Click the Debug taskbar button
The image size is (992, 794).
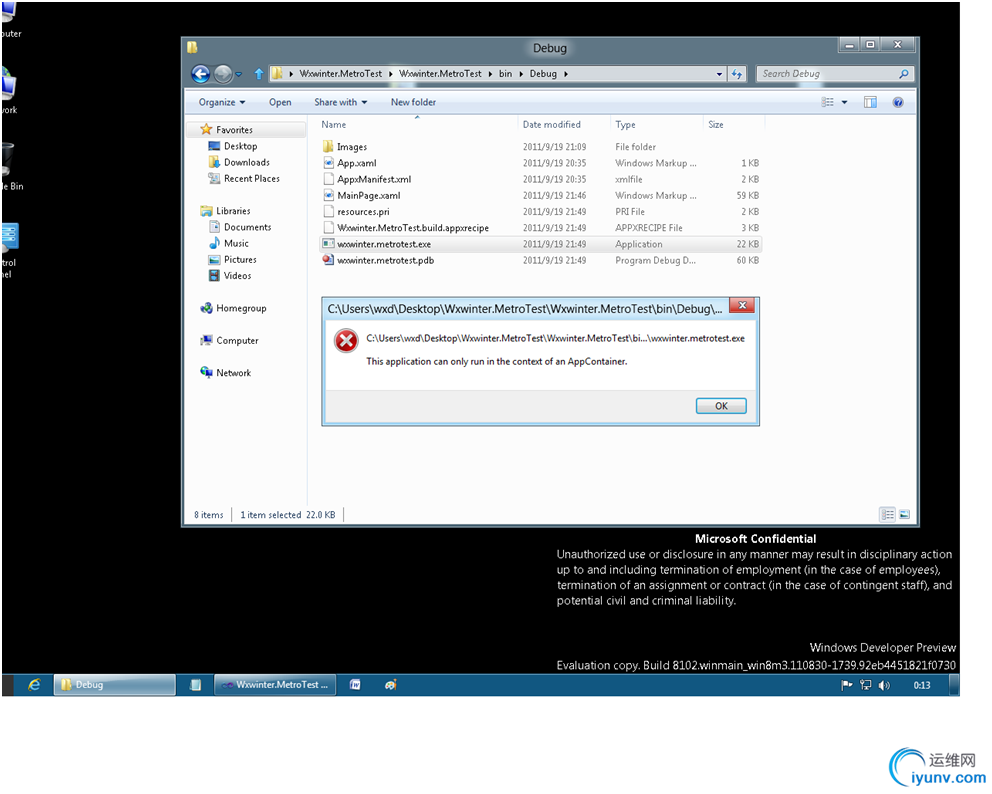114,685
